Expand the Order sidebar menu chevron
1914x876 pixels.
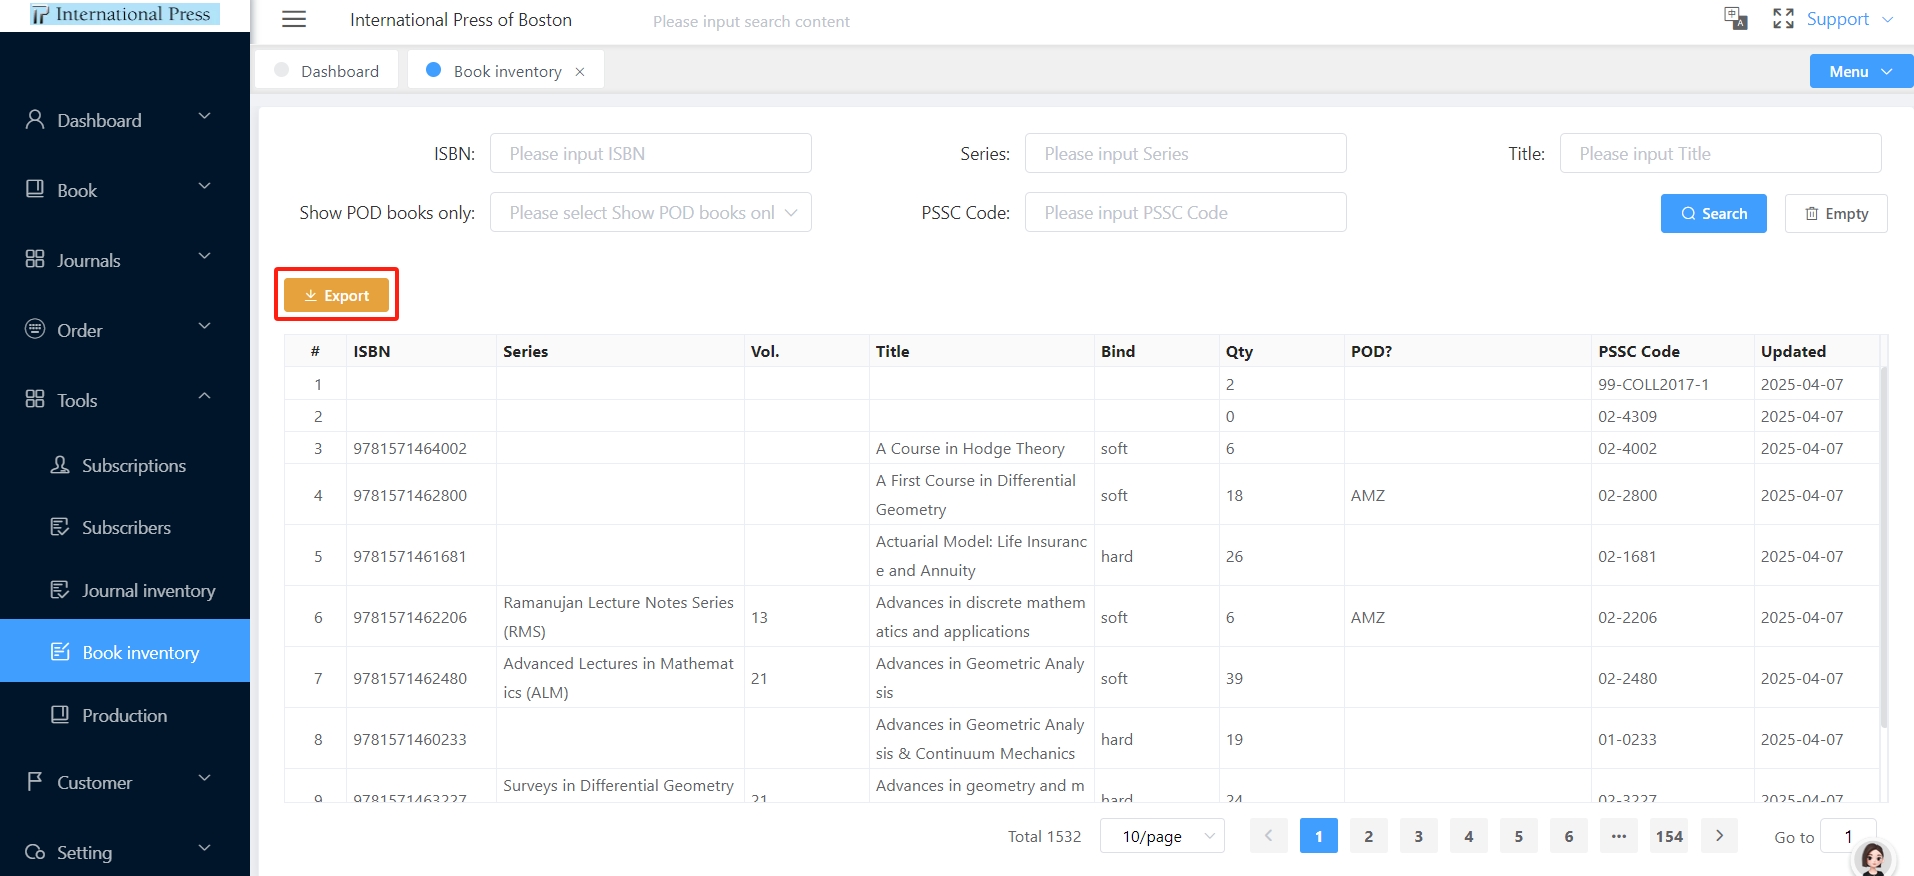[204, 327]
